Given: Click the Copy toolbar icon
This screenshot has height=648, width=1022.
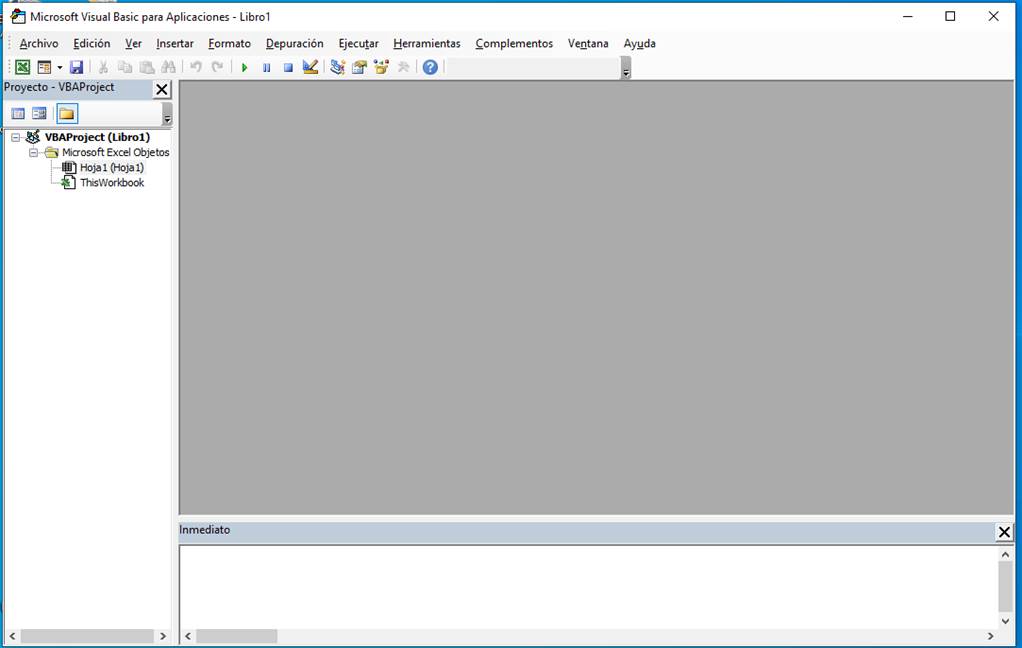Looking at the screenshot, I should click(124, 67).
